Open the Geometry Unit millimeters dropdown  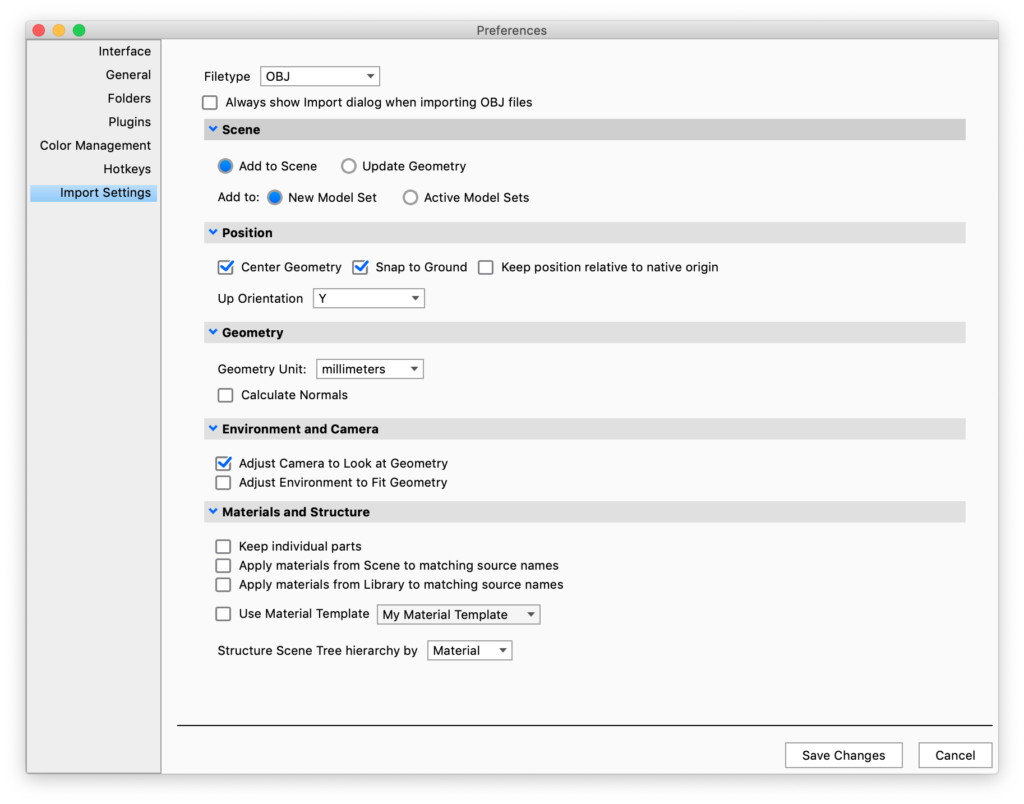coord(370,369)
